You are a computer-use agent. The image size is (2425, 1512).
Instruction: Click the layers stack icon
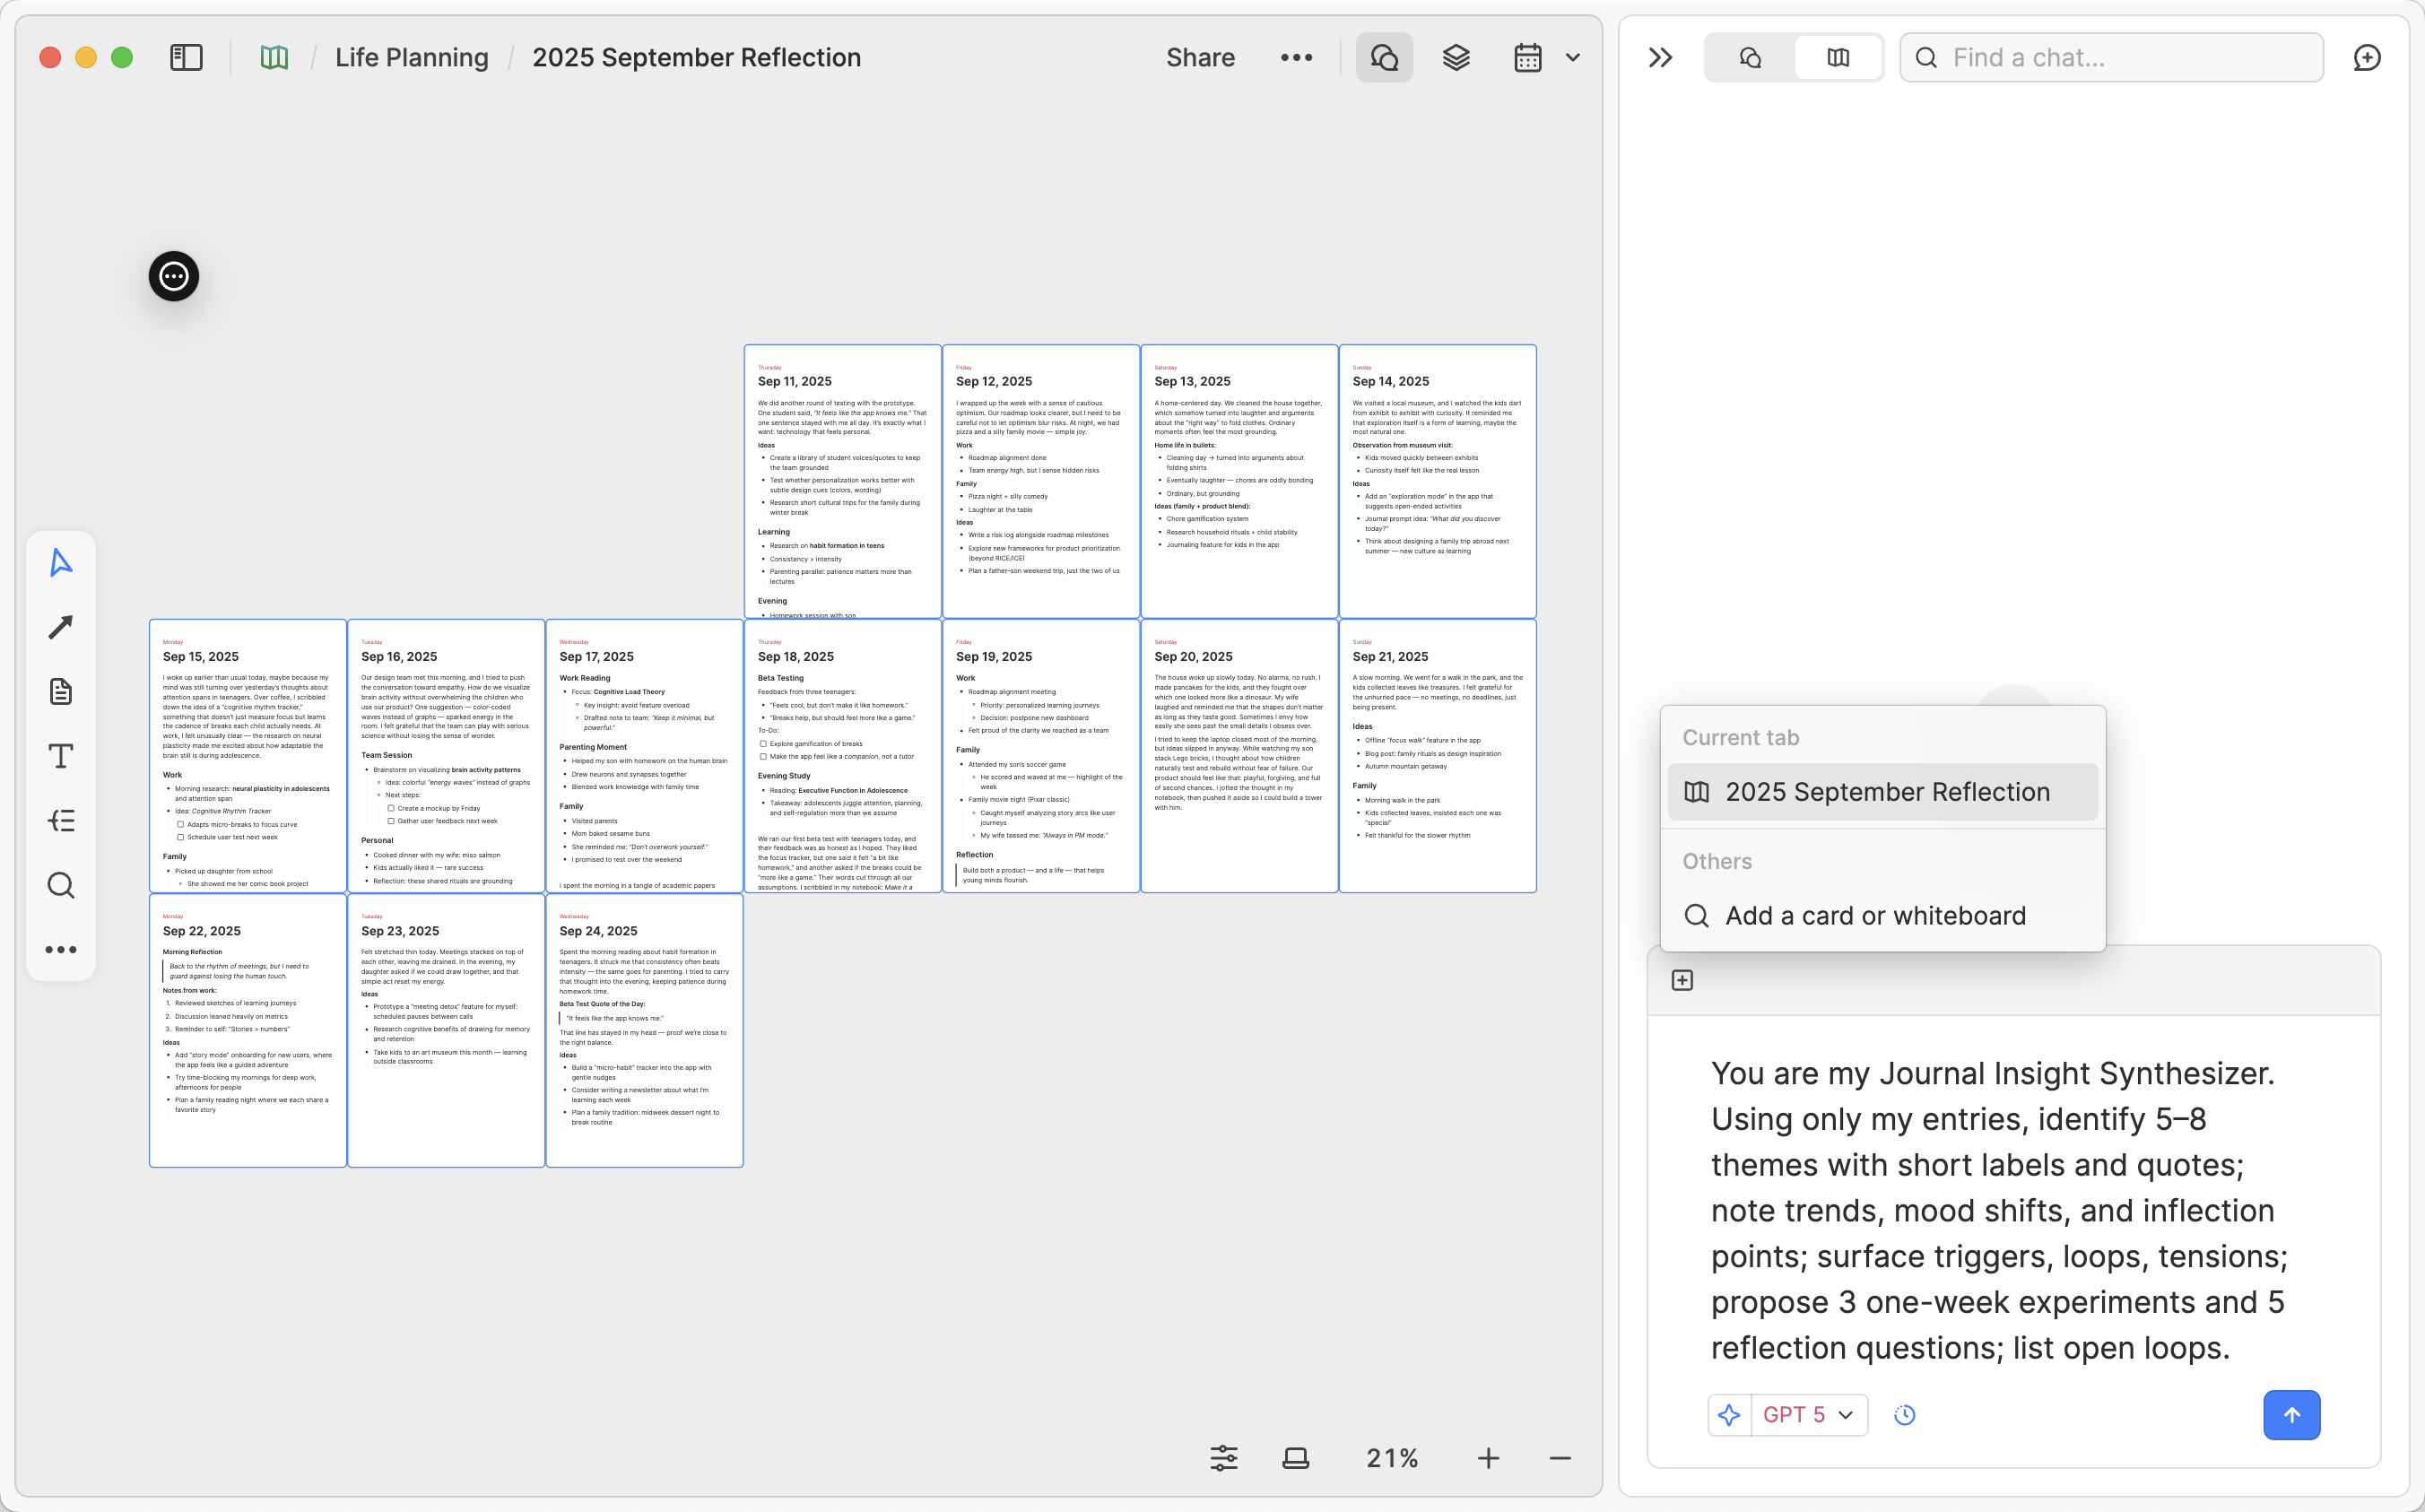1456,58
